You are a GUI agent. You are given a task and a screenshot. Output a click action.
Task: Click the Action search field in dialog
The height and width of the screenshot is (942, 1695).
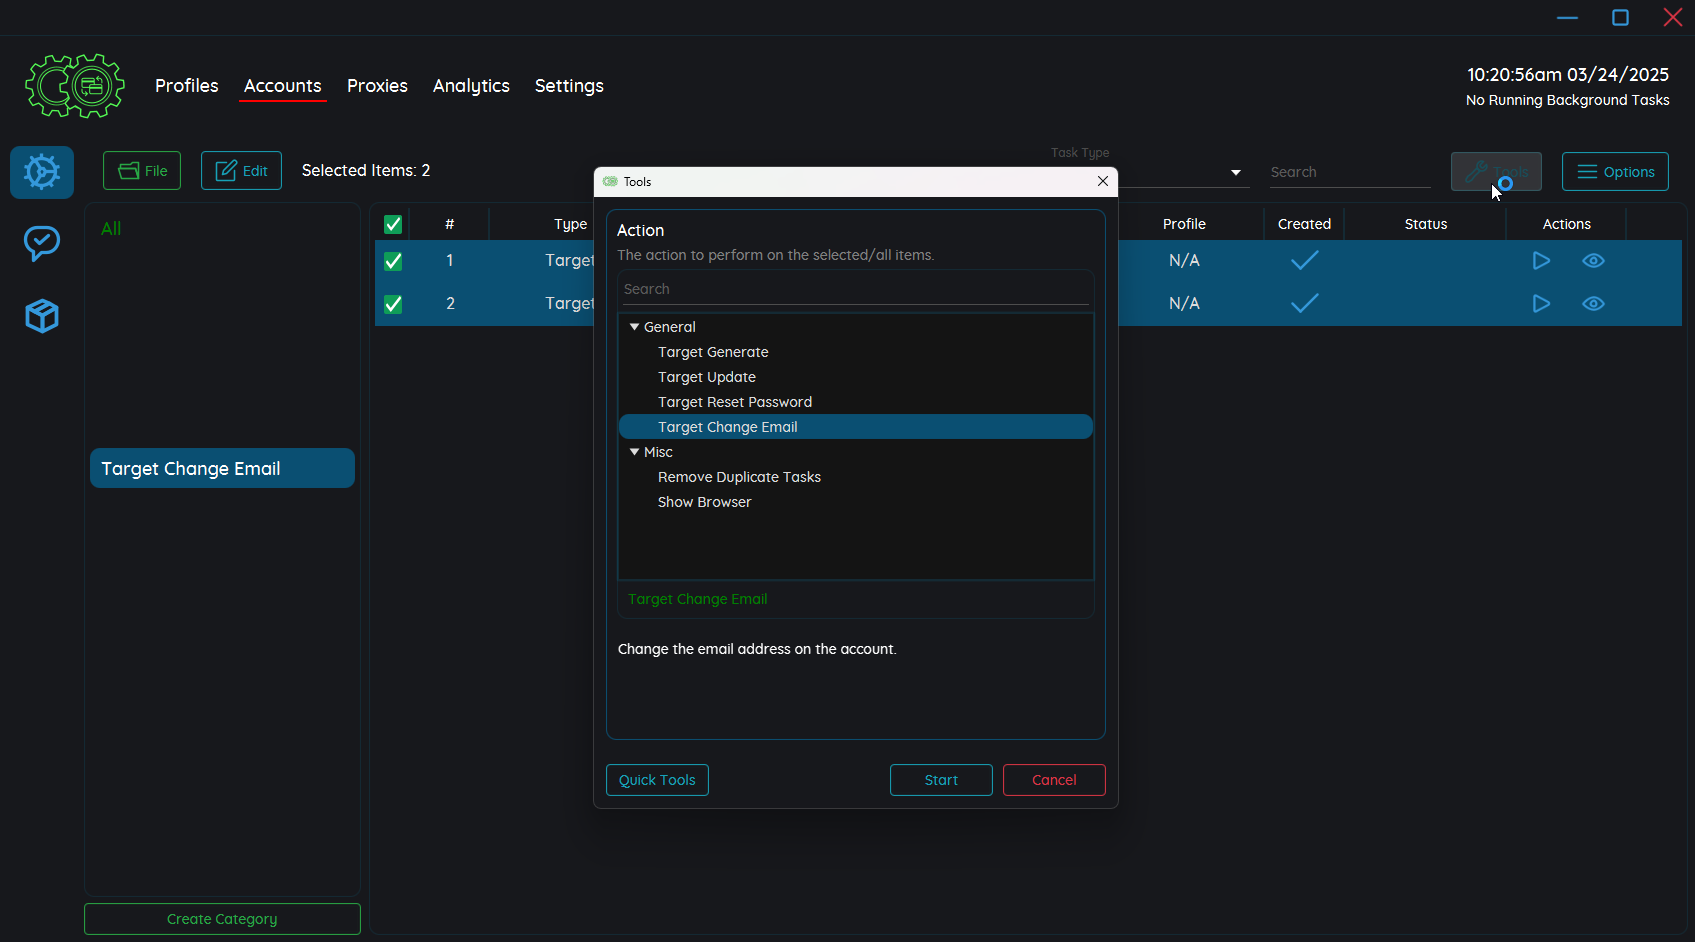pos(855,289)
